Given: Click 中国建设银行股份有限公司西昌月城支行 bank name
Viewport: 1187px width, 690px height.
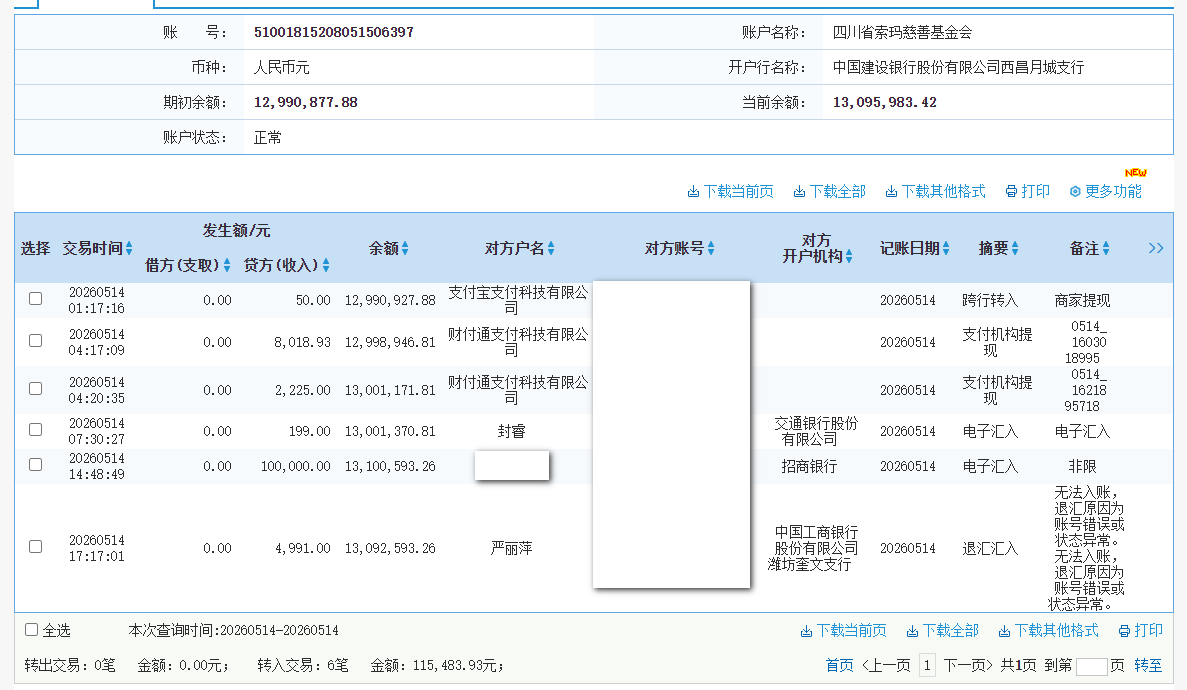Looking at the screenshot, I should (x=958, y=67).
